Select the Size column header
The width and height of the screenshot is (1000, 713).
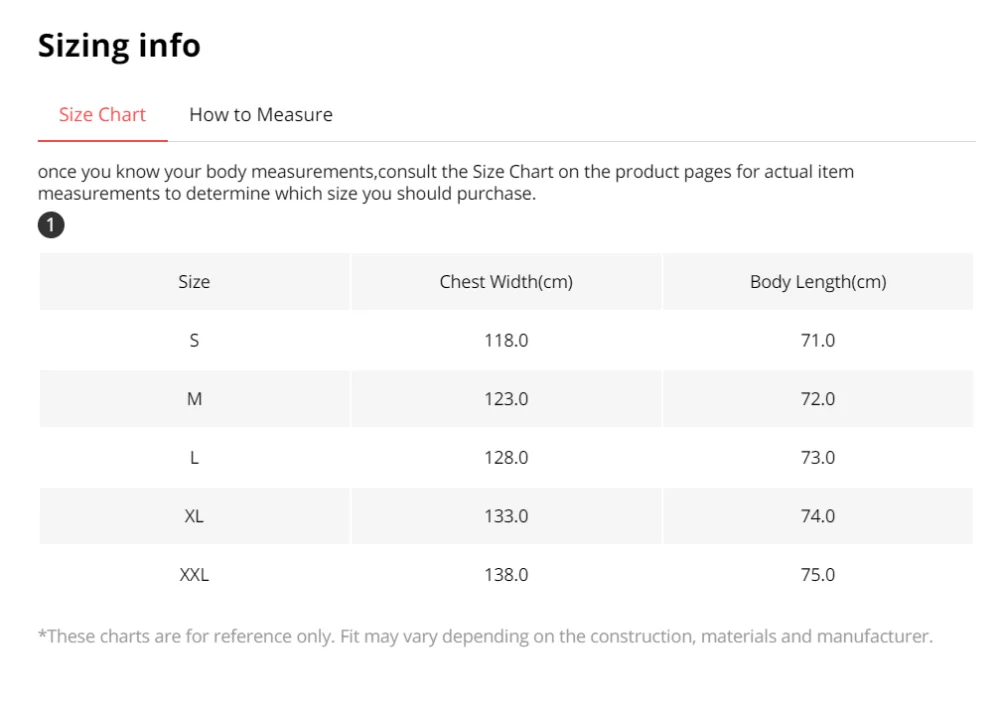point(195,282)
